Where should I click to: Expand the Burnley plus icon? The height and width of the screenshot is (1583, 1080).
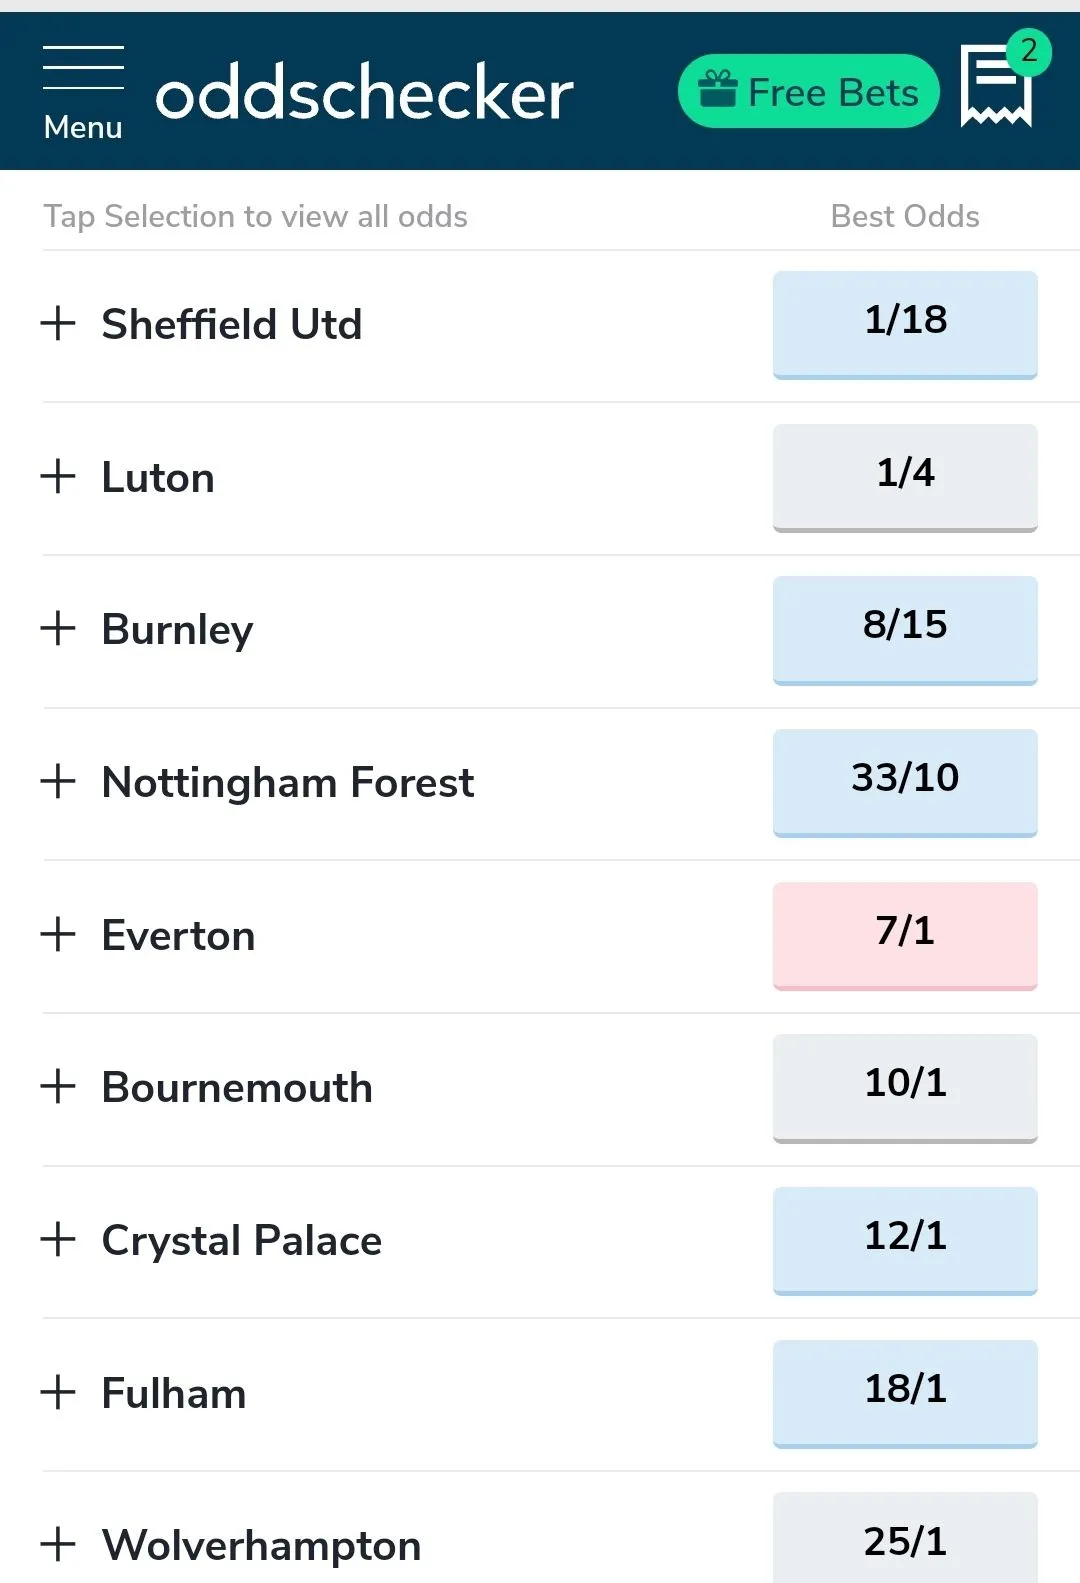tap(58, 629)
